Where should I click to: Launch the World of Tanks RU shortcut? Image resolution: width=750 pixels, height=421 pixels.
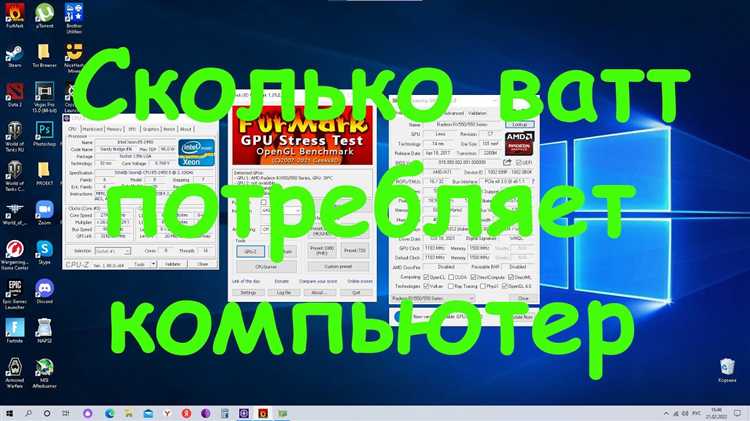click(x=14, y=136)
